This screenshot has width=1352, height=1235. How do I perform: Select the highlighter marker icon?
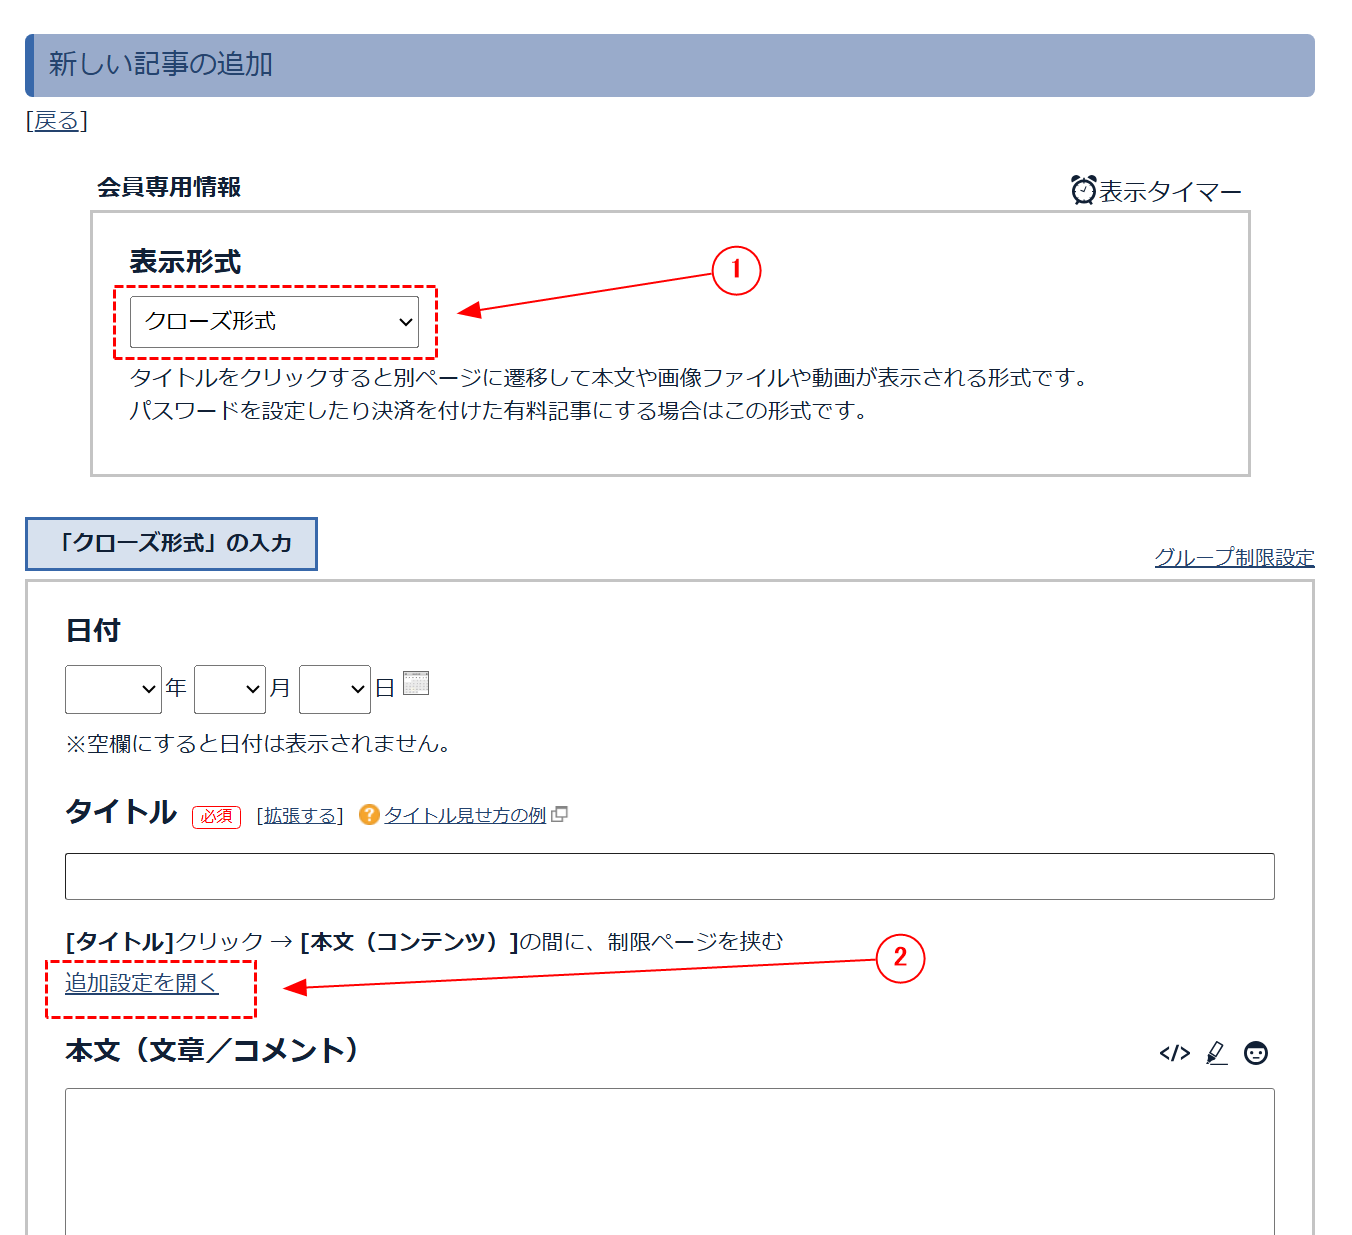pyautogui.click(x=1216, y=1053)
